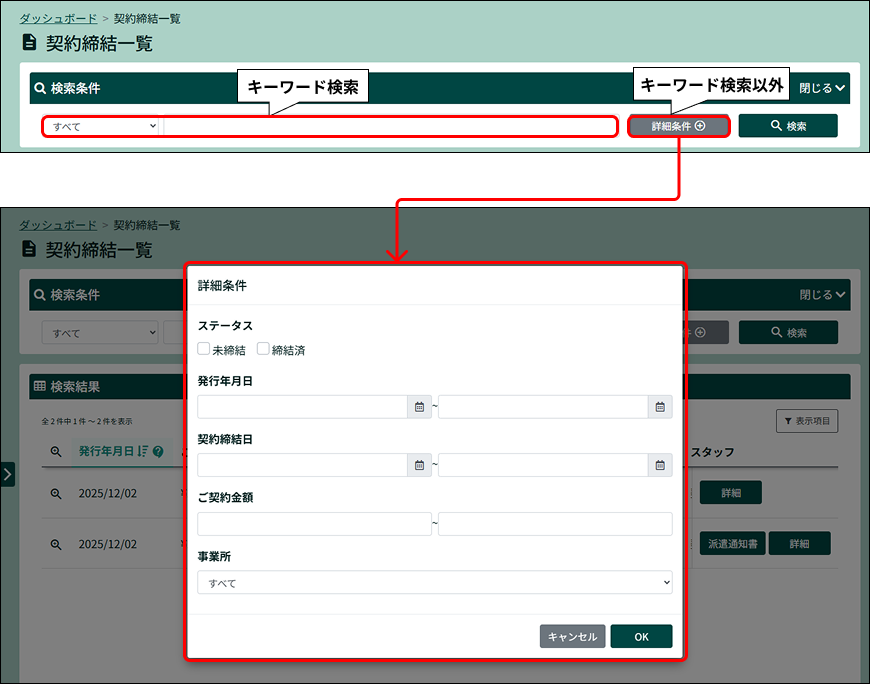Screen dimensions: 870x684
Task: Check the 締結済 status checkbox
Action: coord(263,349)
